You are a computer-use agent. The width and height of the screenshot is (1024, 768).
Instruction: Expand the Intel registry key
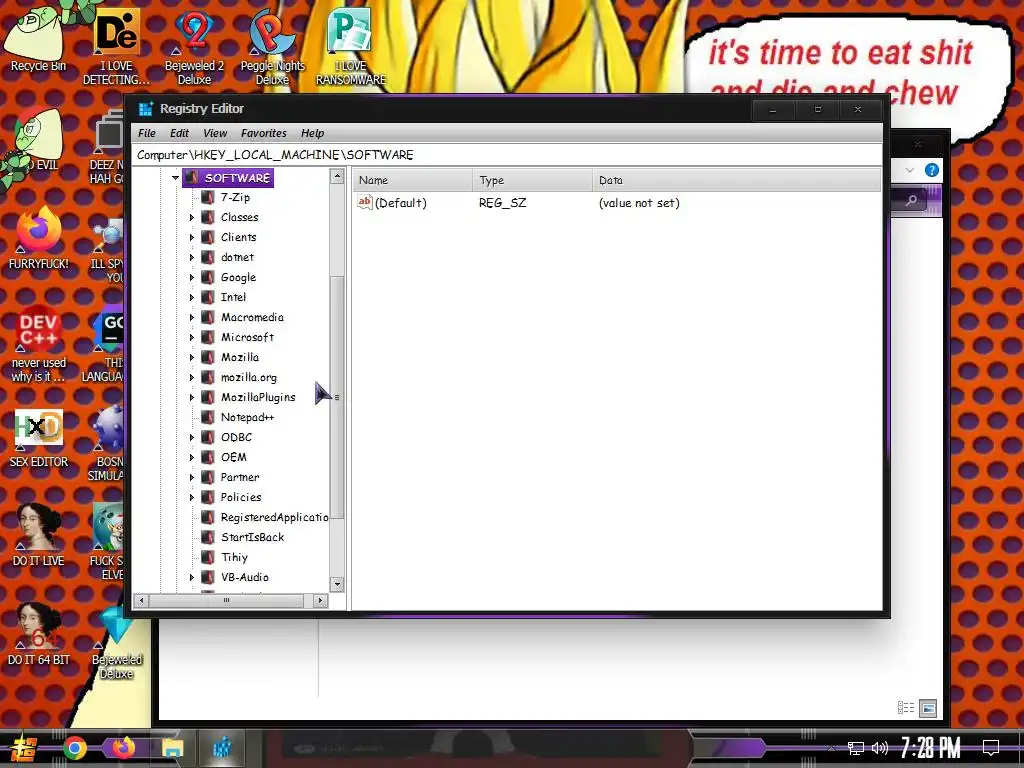[191, 297]
